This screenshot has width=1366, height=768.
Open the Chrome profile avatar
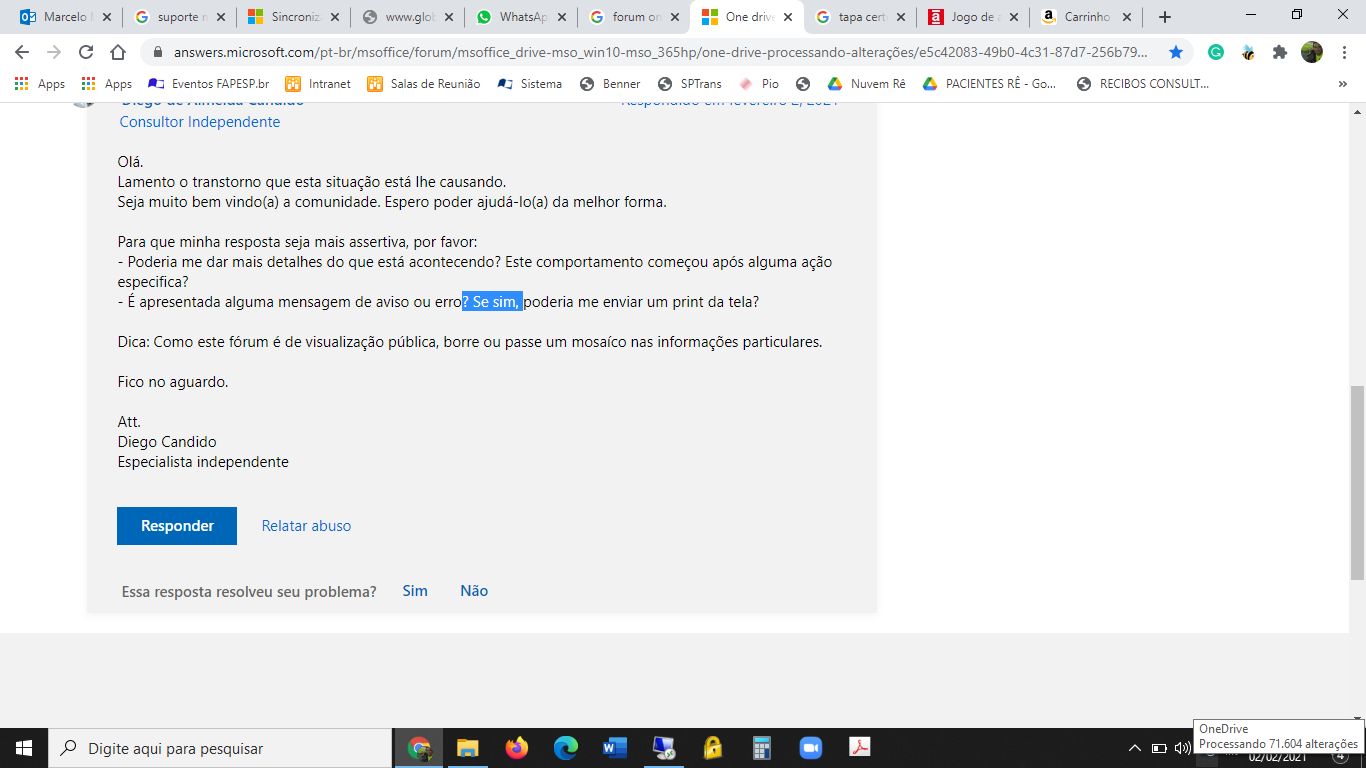click(x=1312, y=52)
